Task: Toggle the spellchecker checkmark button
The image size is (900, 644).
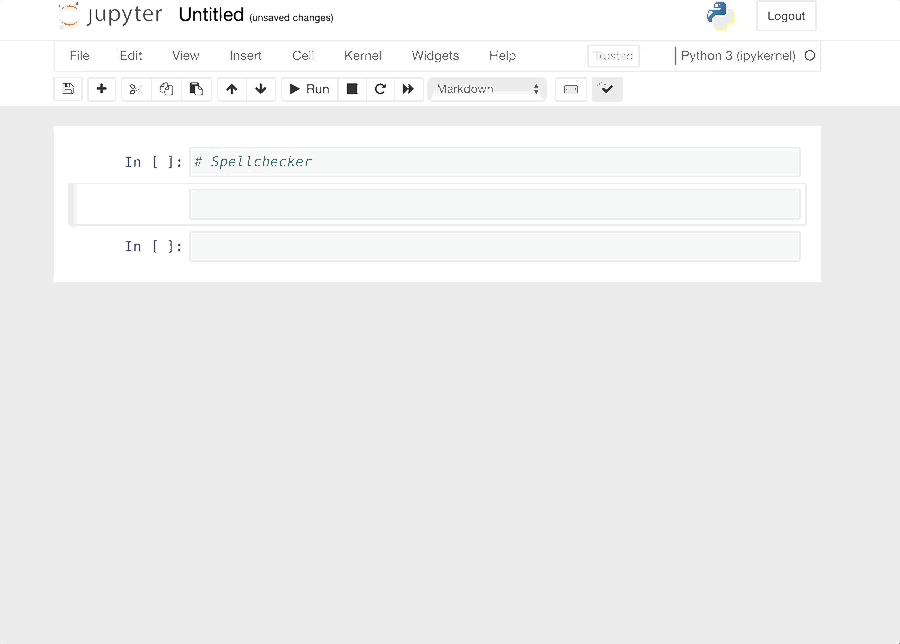Action: tap(607, 89)
